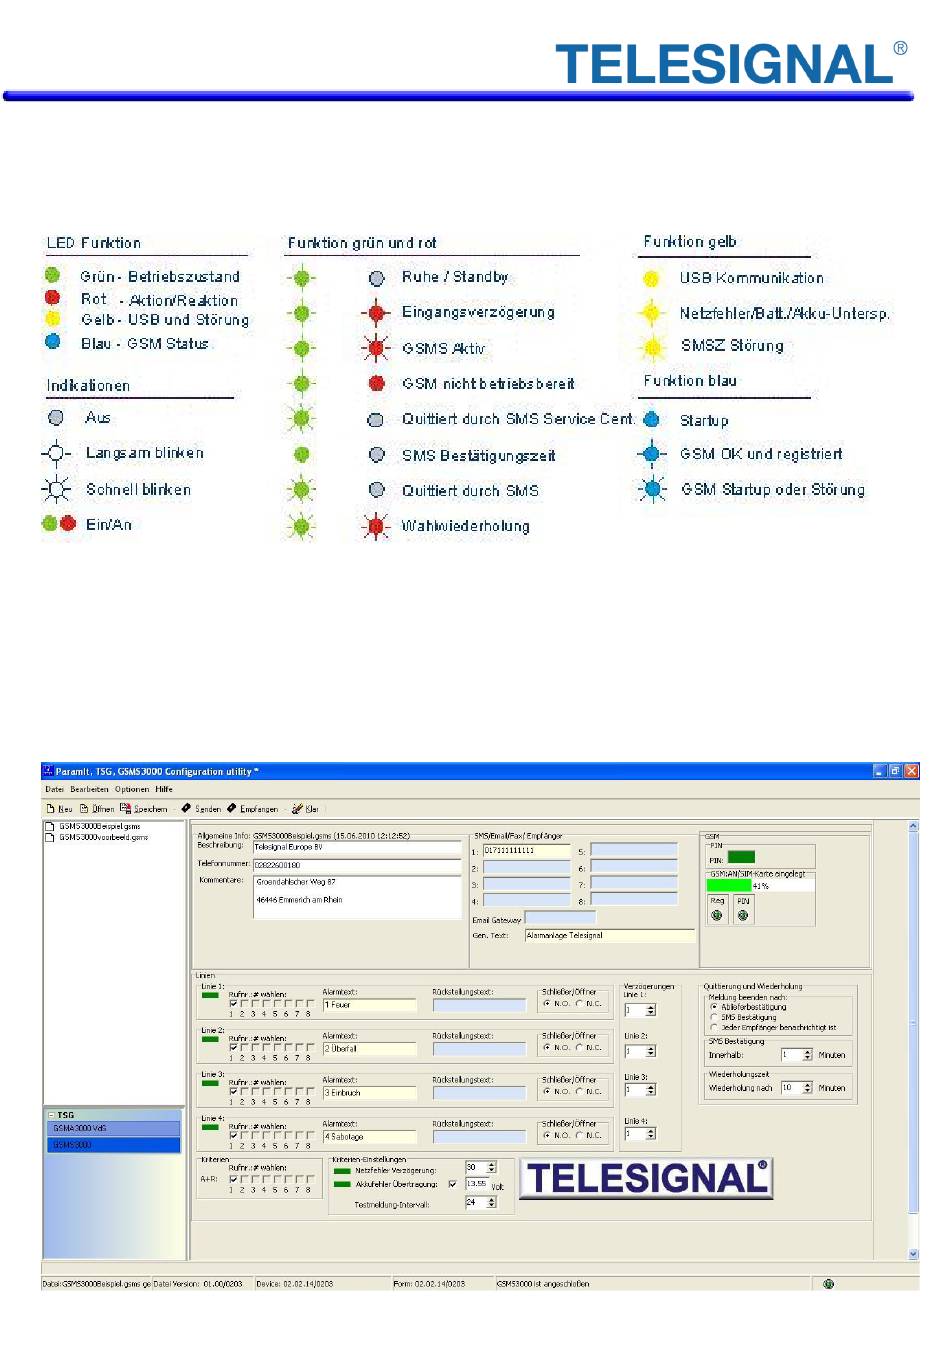Click Verzögerungen Linie 1 stepper arrows
This screenshot has height=1359, width=950.
[651, 1010]
